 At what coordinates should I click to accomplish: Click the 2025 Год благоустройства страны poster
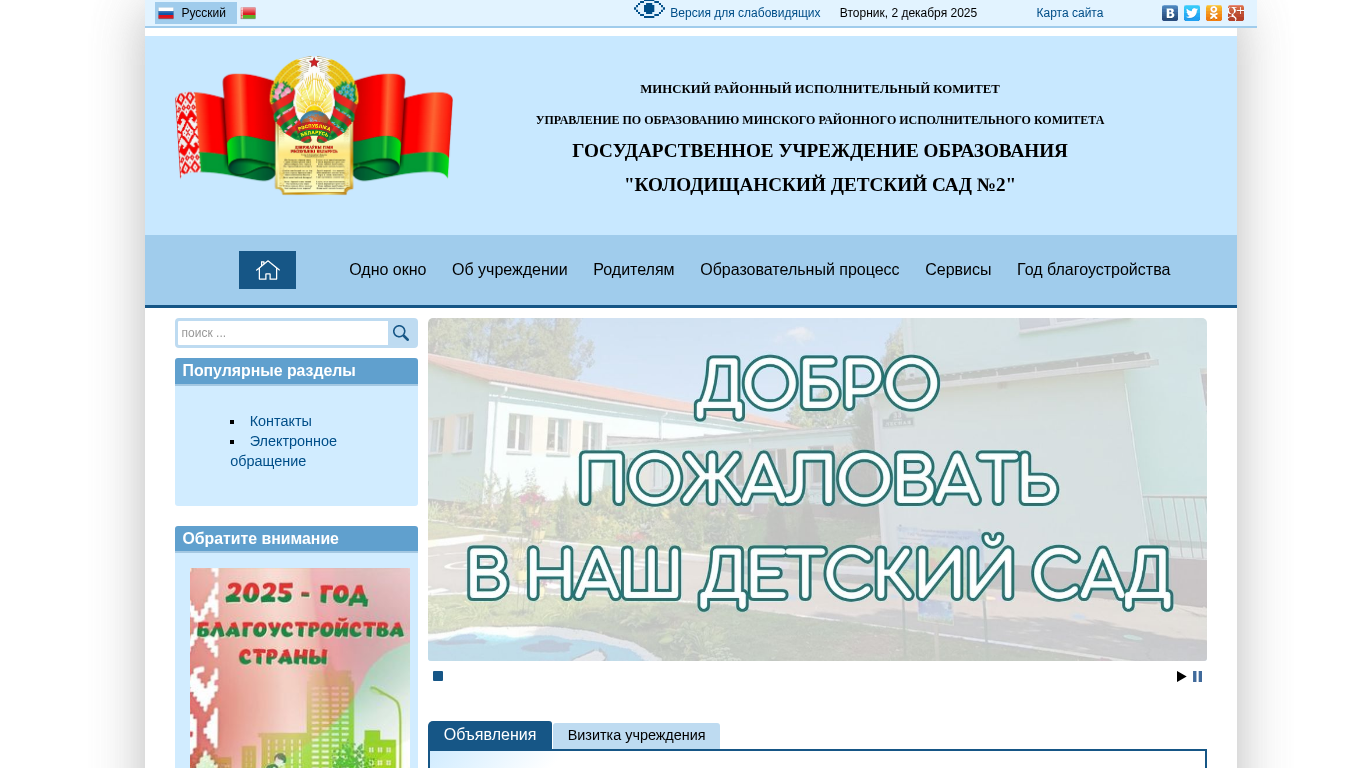[x=300, y=668]
